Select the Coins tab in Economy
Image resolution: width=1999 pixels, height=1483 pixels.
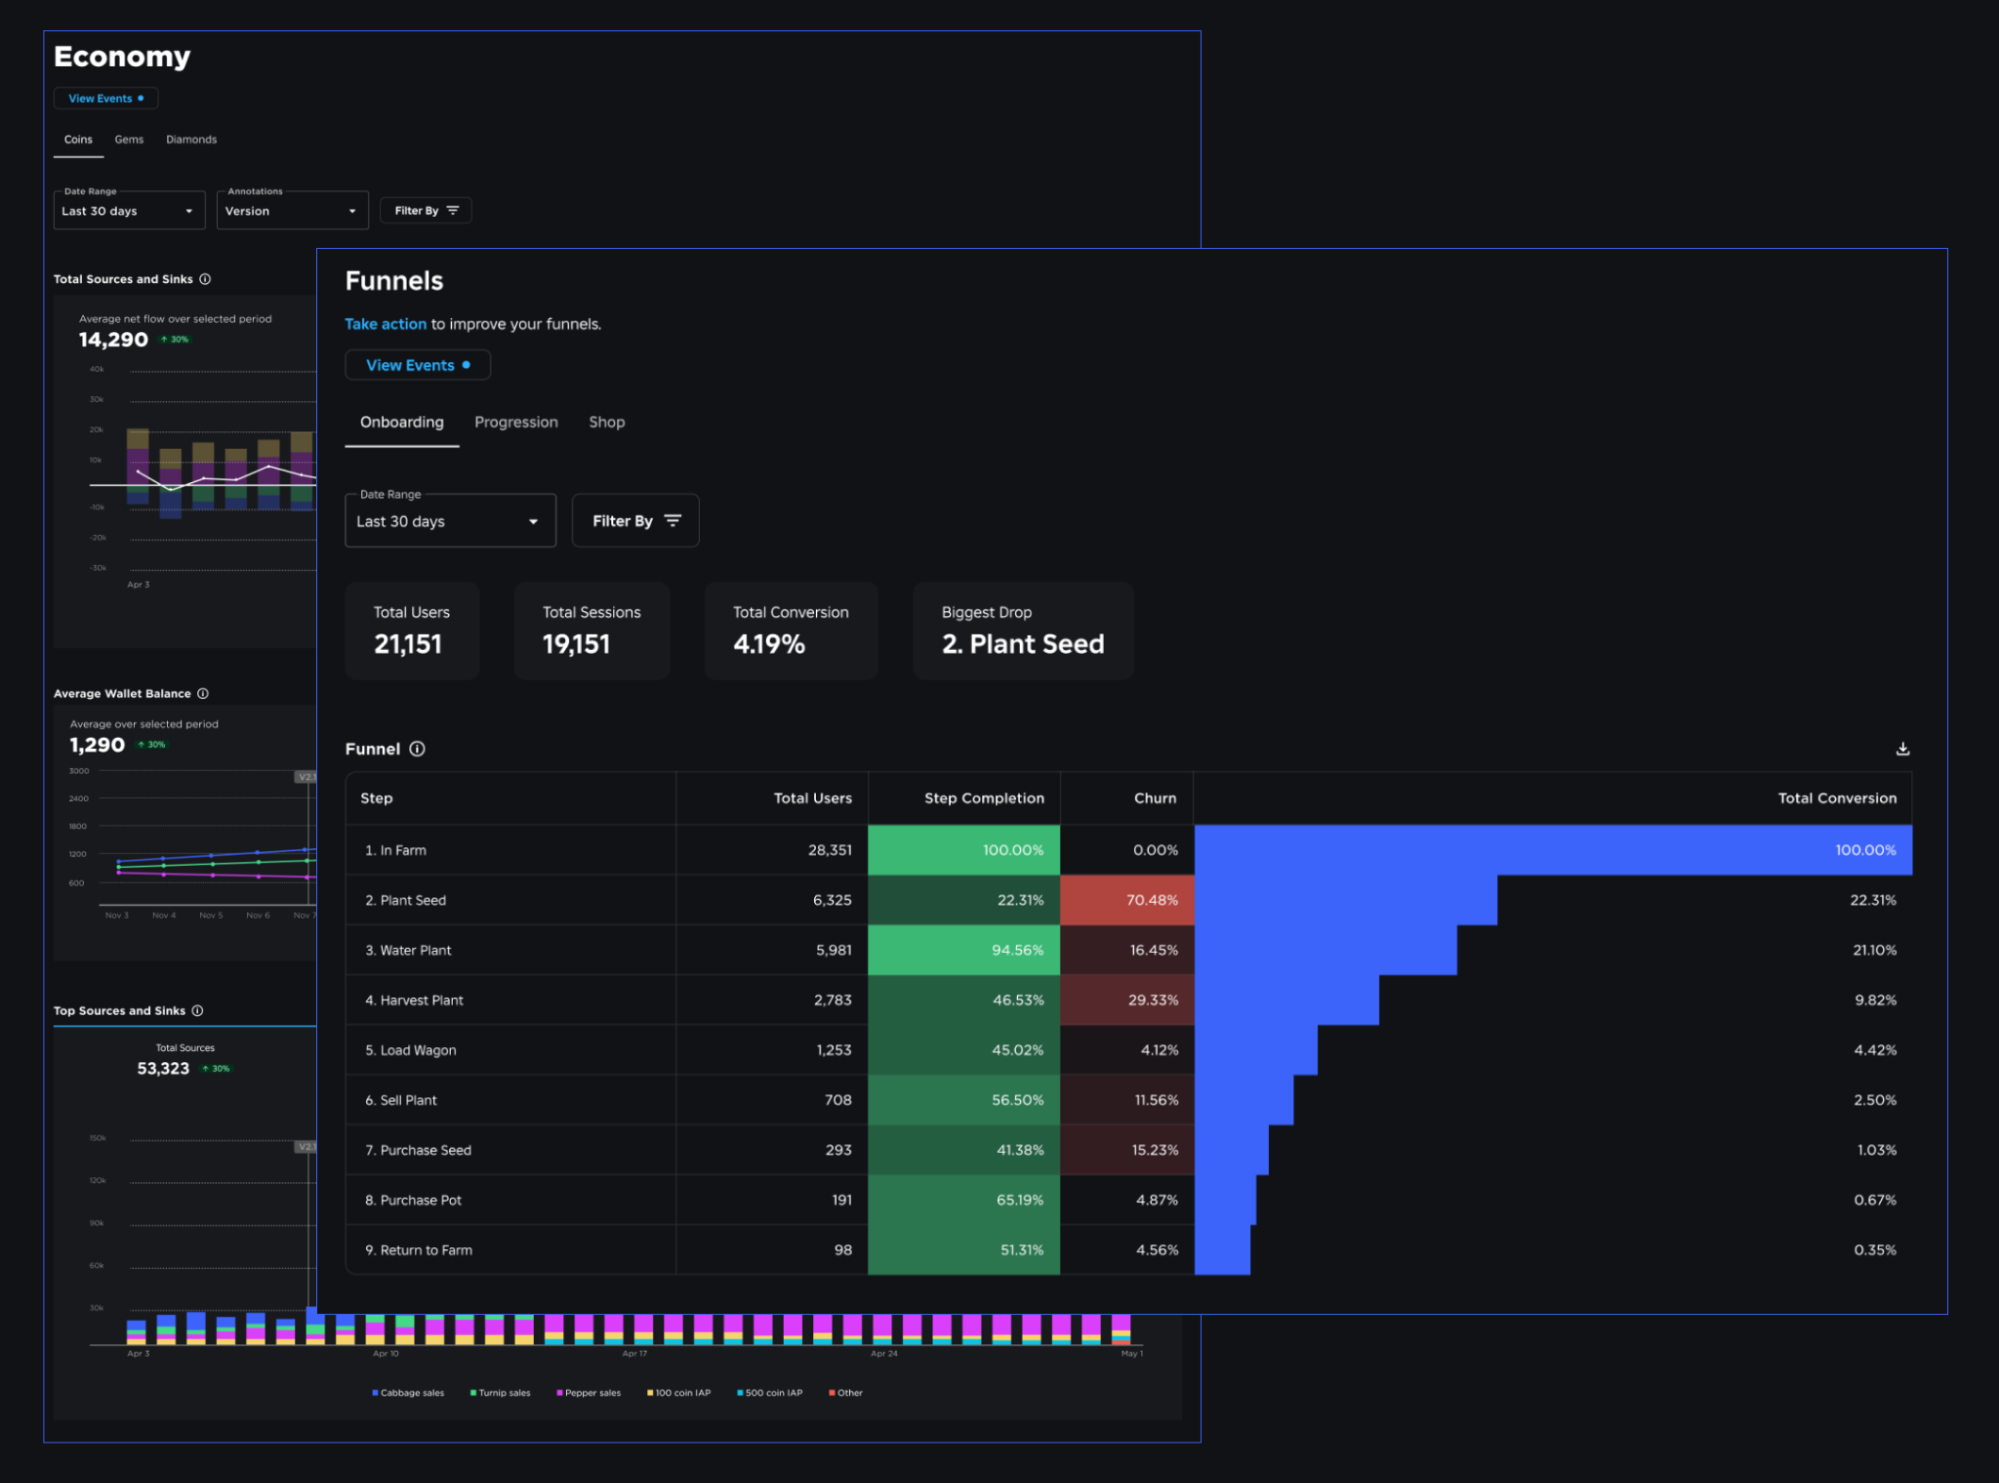pyautogui.click(x=78, y=139)
